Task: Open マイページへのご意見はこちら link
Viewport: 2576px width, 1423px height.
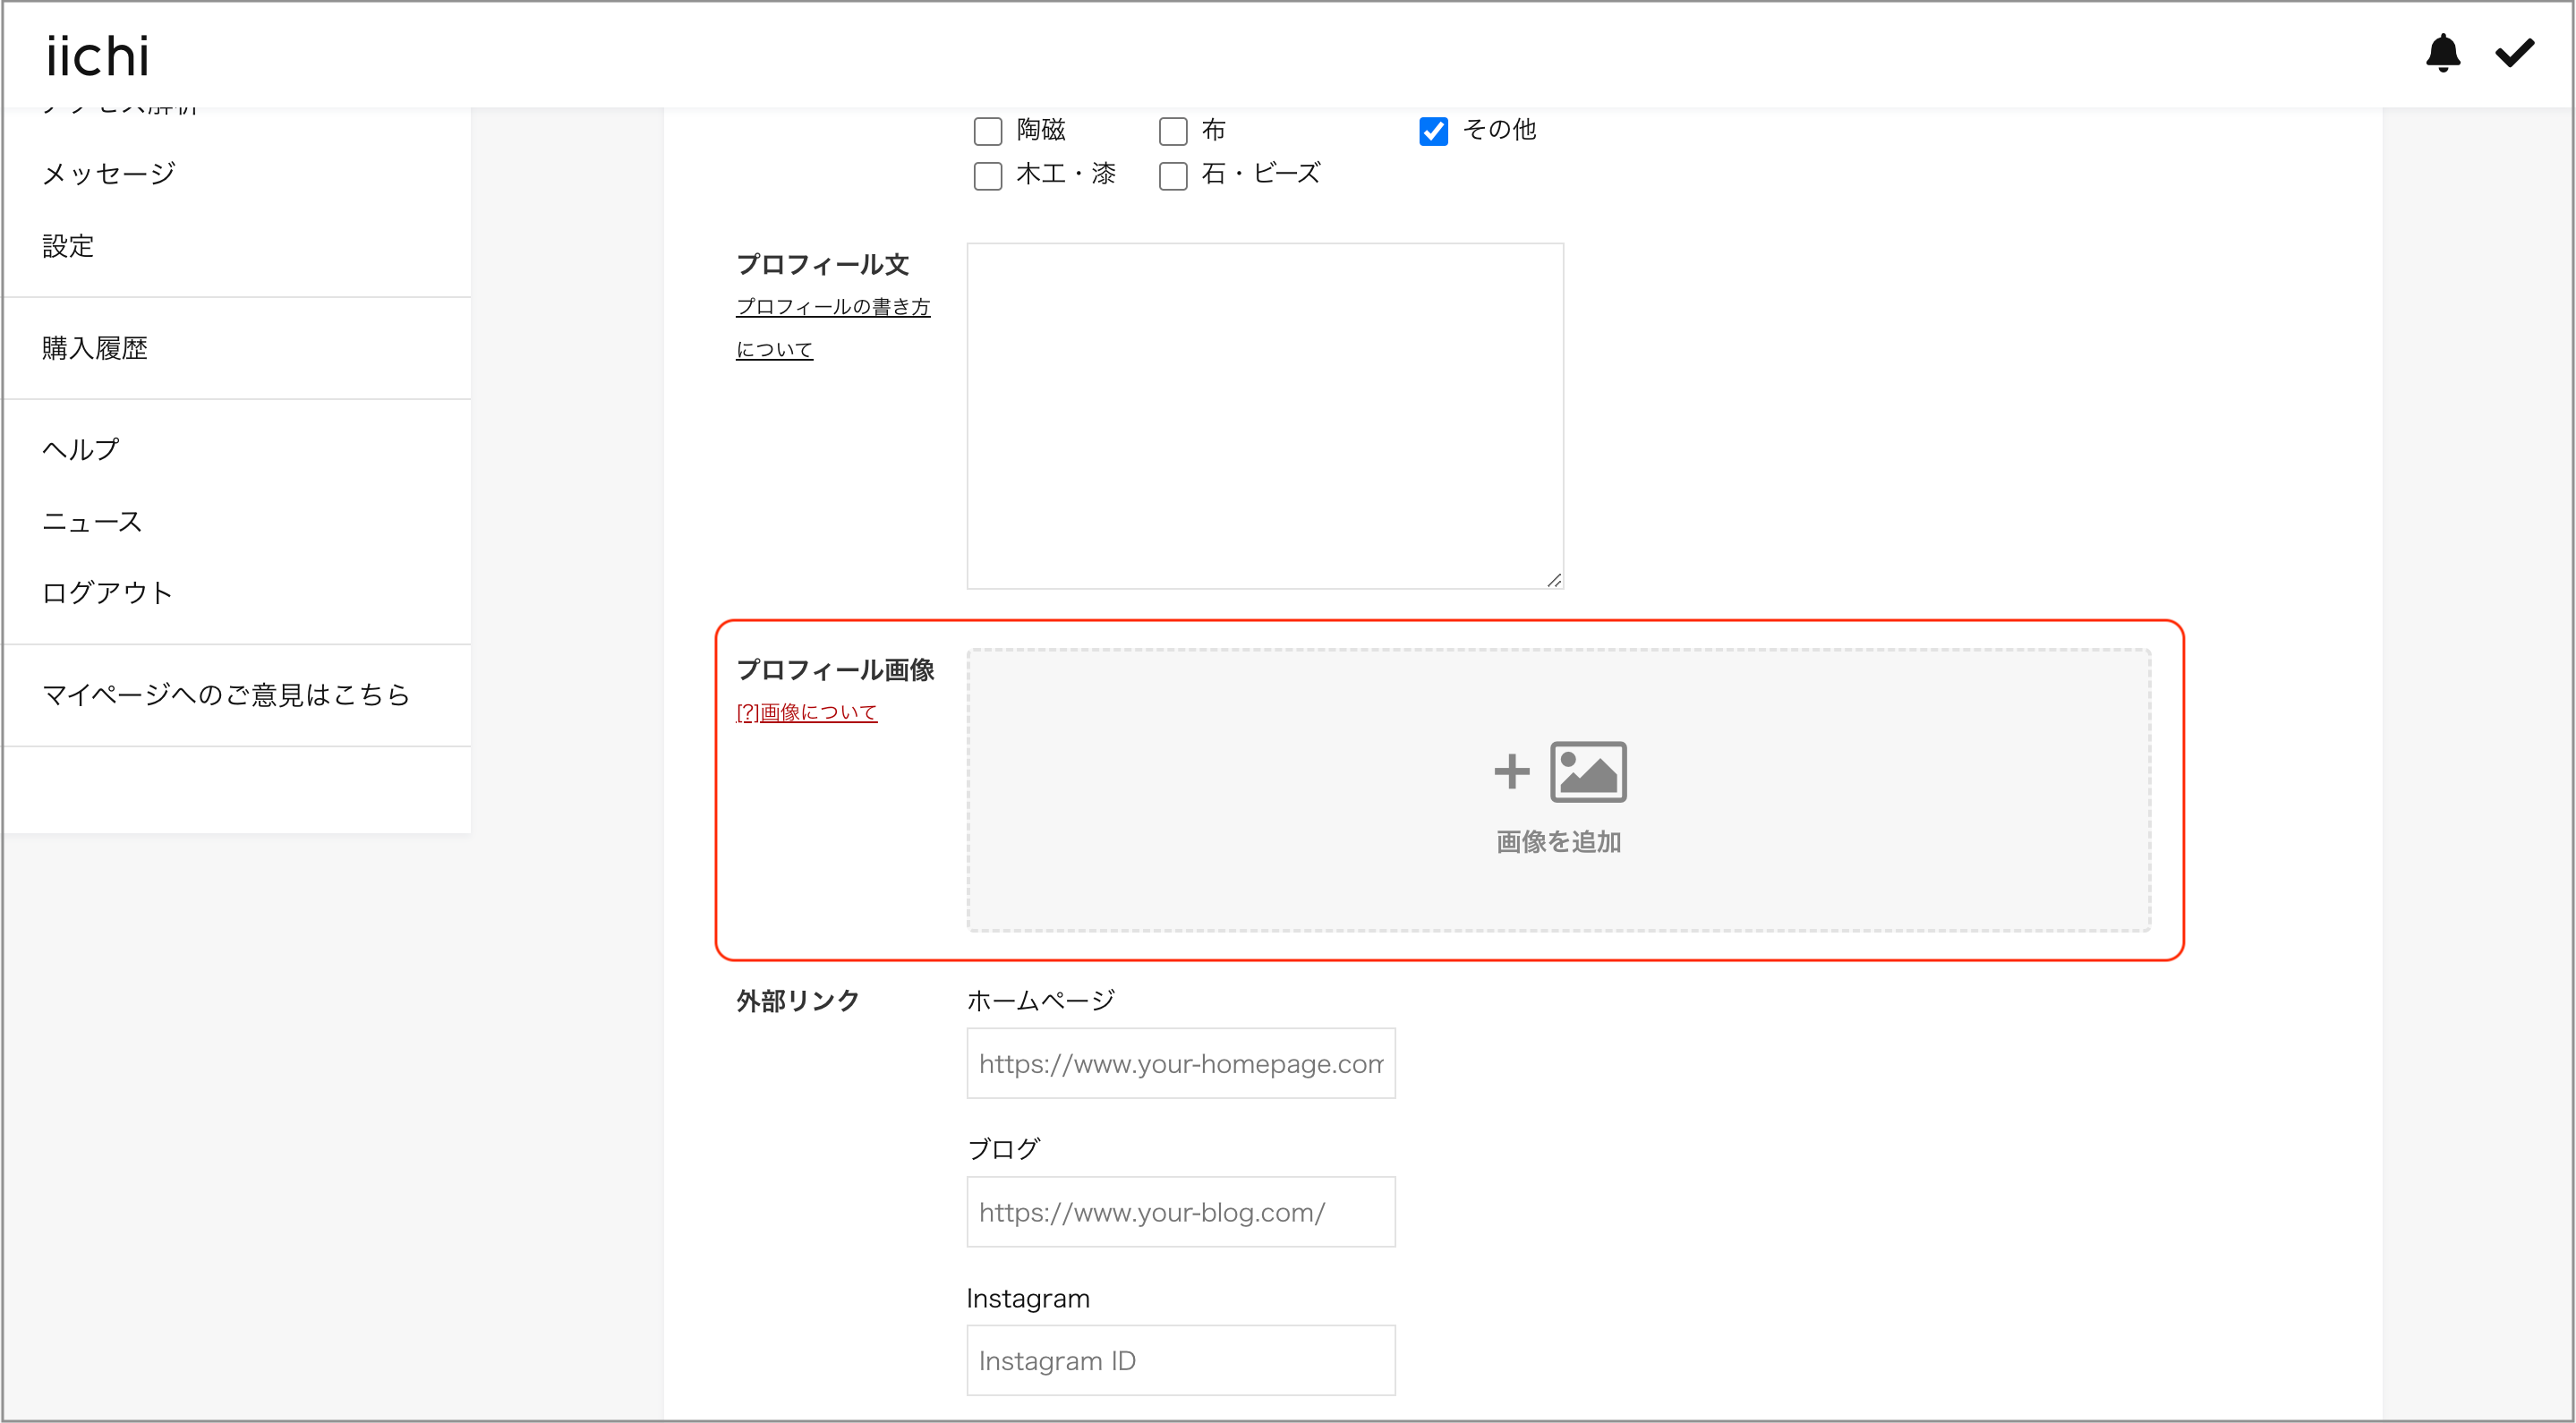Action: tap(226, 695)
